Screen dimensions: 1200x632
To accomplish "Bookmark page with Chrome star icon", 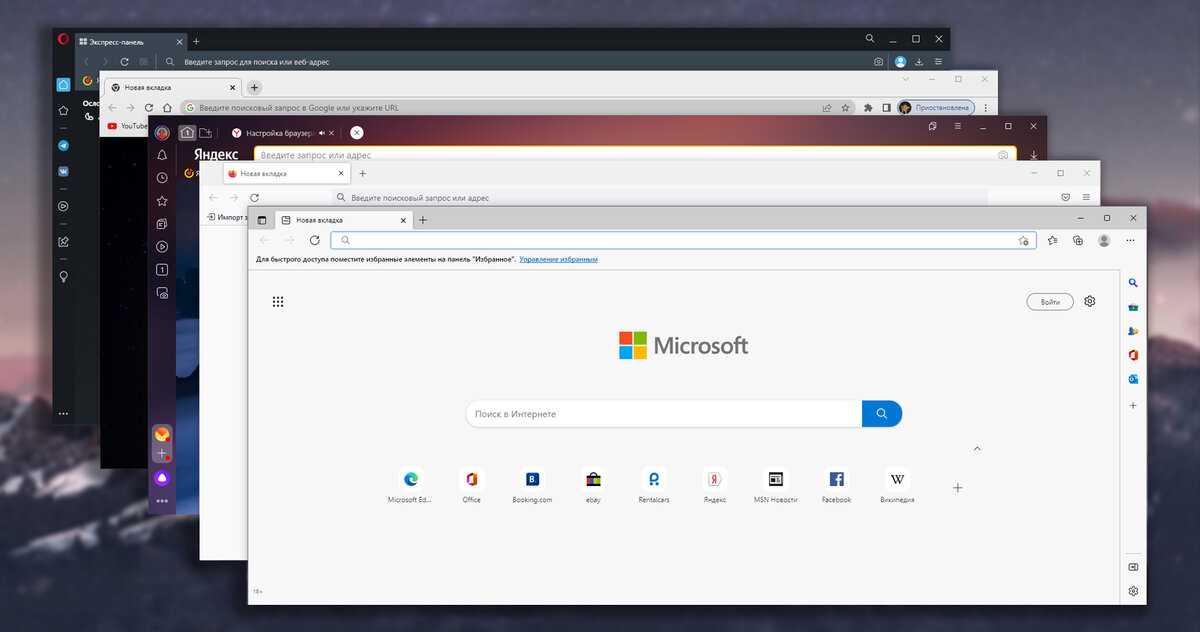I will [845, 107].
